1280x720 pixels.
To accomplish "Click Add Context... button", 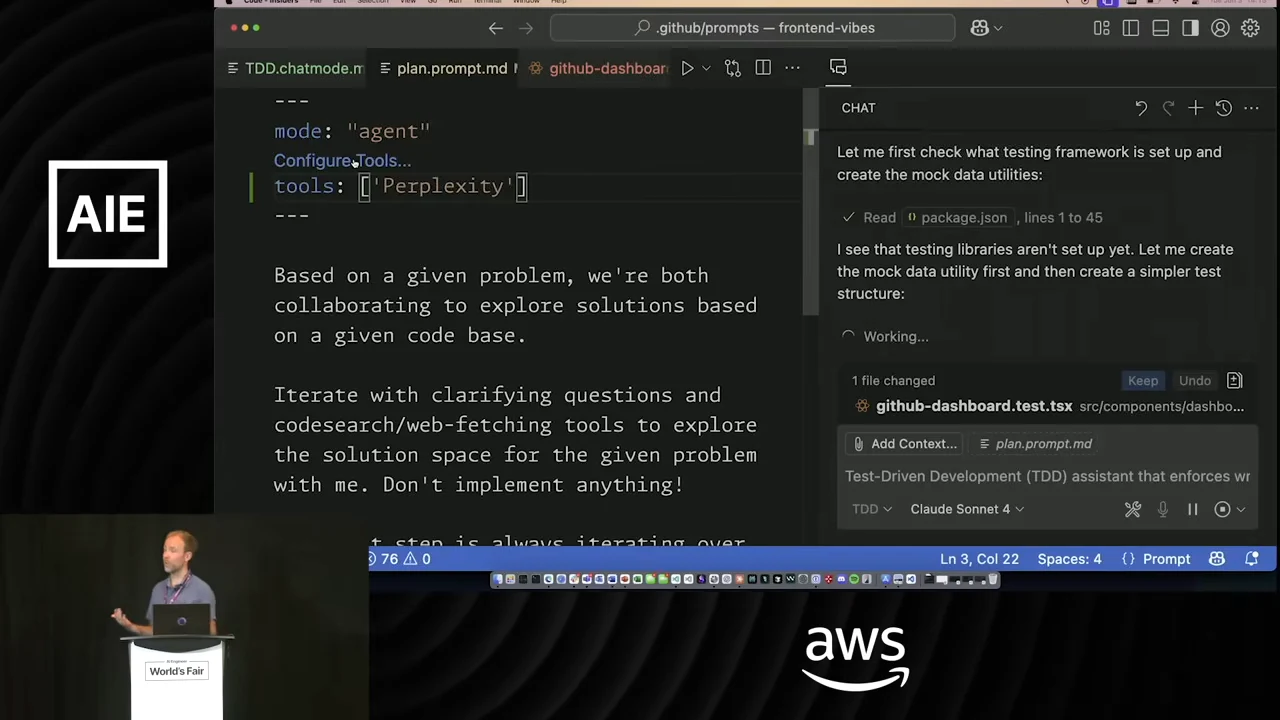I will click(904, 444).
